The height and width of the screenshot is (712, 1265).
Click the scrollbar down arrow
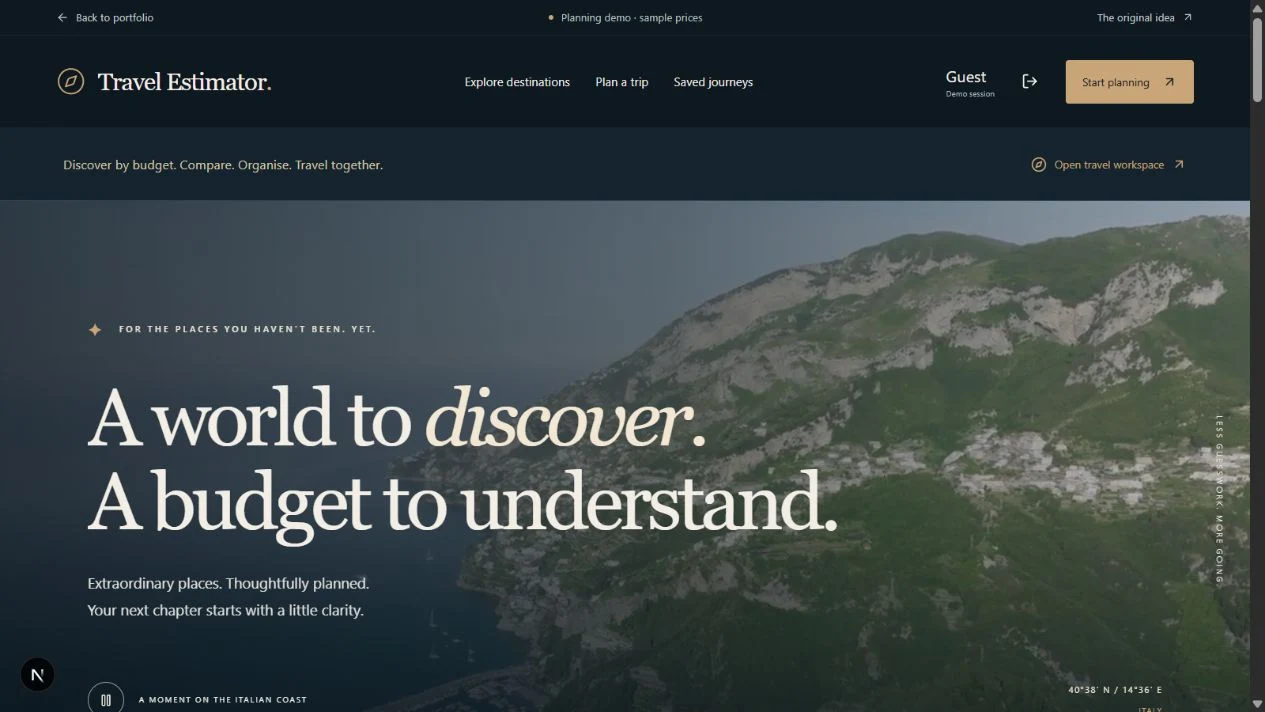coord(1258,704)
